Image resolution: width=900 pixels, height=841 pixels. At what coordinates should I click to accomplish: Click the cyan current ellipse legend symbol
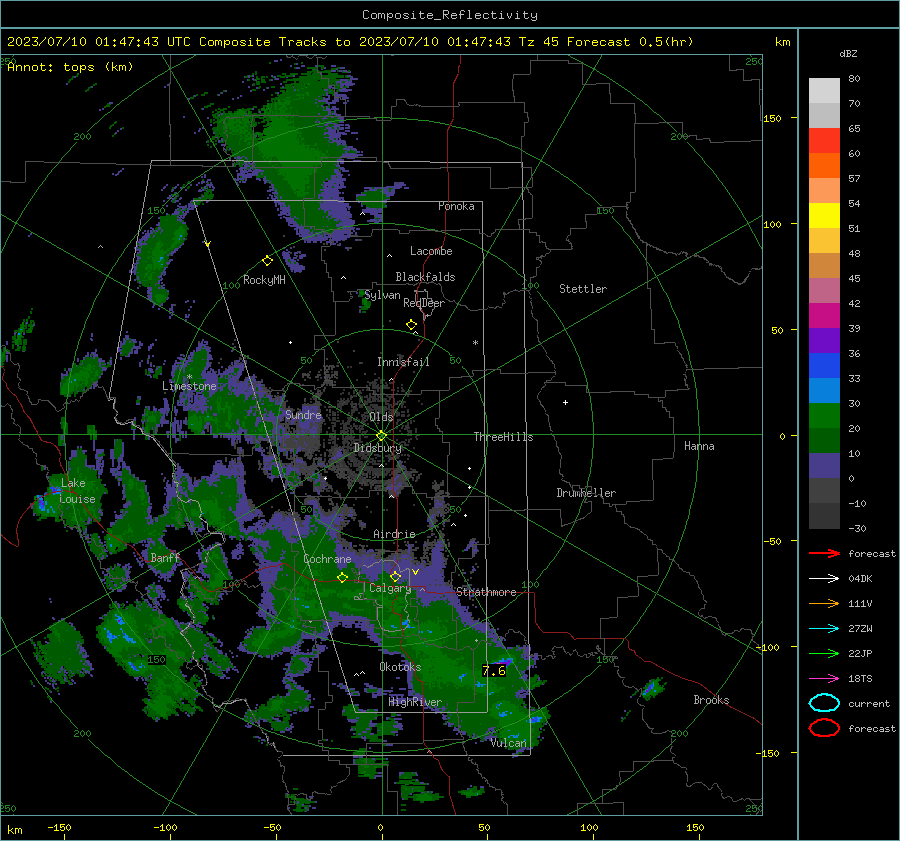pos(824,703)
